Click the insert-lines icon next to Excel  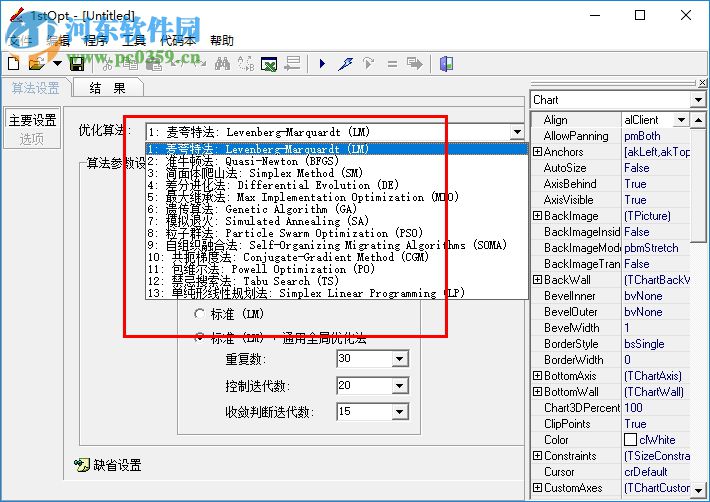[x=293, y=64]
